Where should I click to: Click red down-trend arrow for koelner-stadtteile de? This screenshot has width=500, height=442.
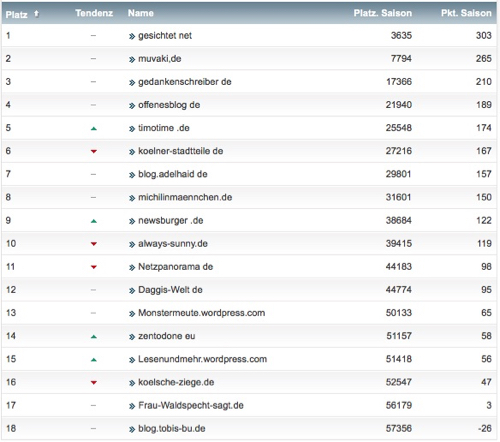click(x=94, y=152)
